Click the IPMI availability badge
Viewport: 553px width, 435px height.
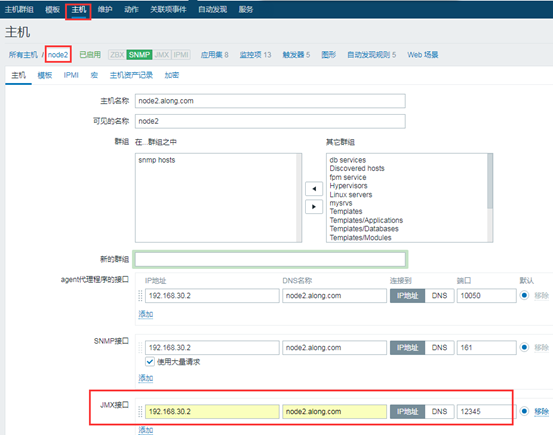[x=181, y=55]
